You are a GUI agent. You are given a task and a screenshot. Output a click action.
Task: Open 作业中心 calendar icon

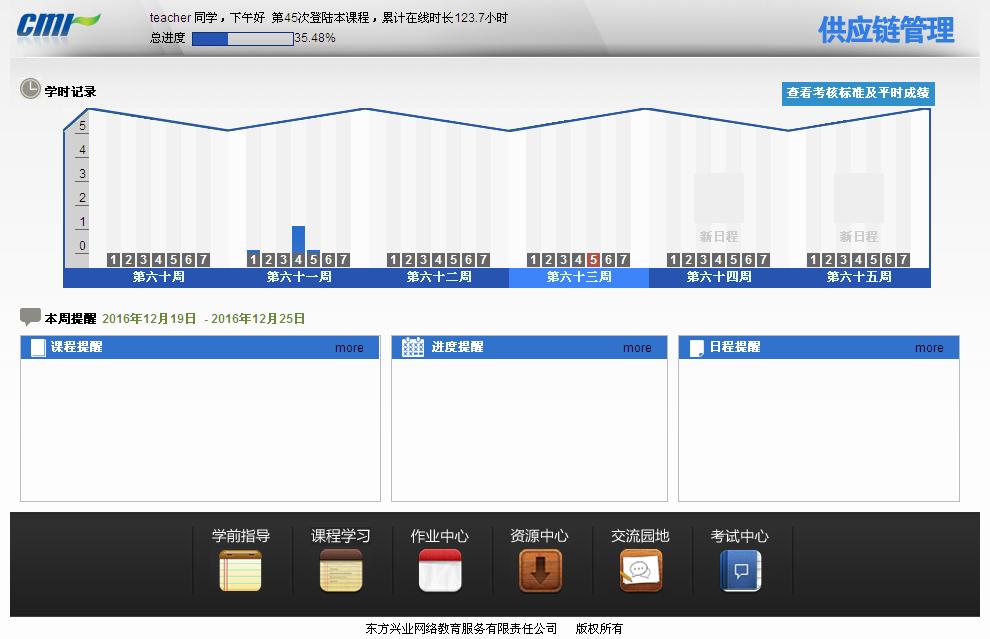(440, 570)
